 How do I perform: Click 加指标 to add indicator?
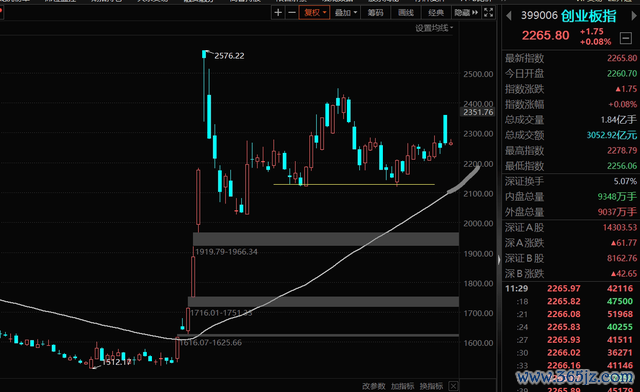[402, 386]
